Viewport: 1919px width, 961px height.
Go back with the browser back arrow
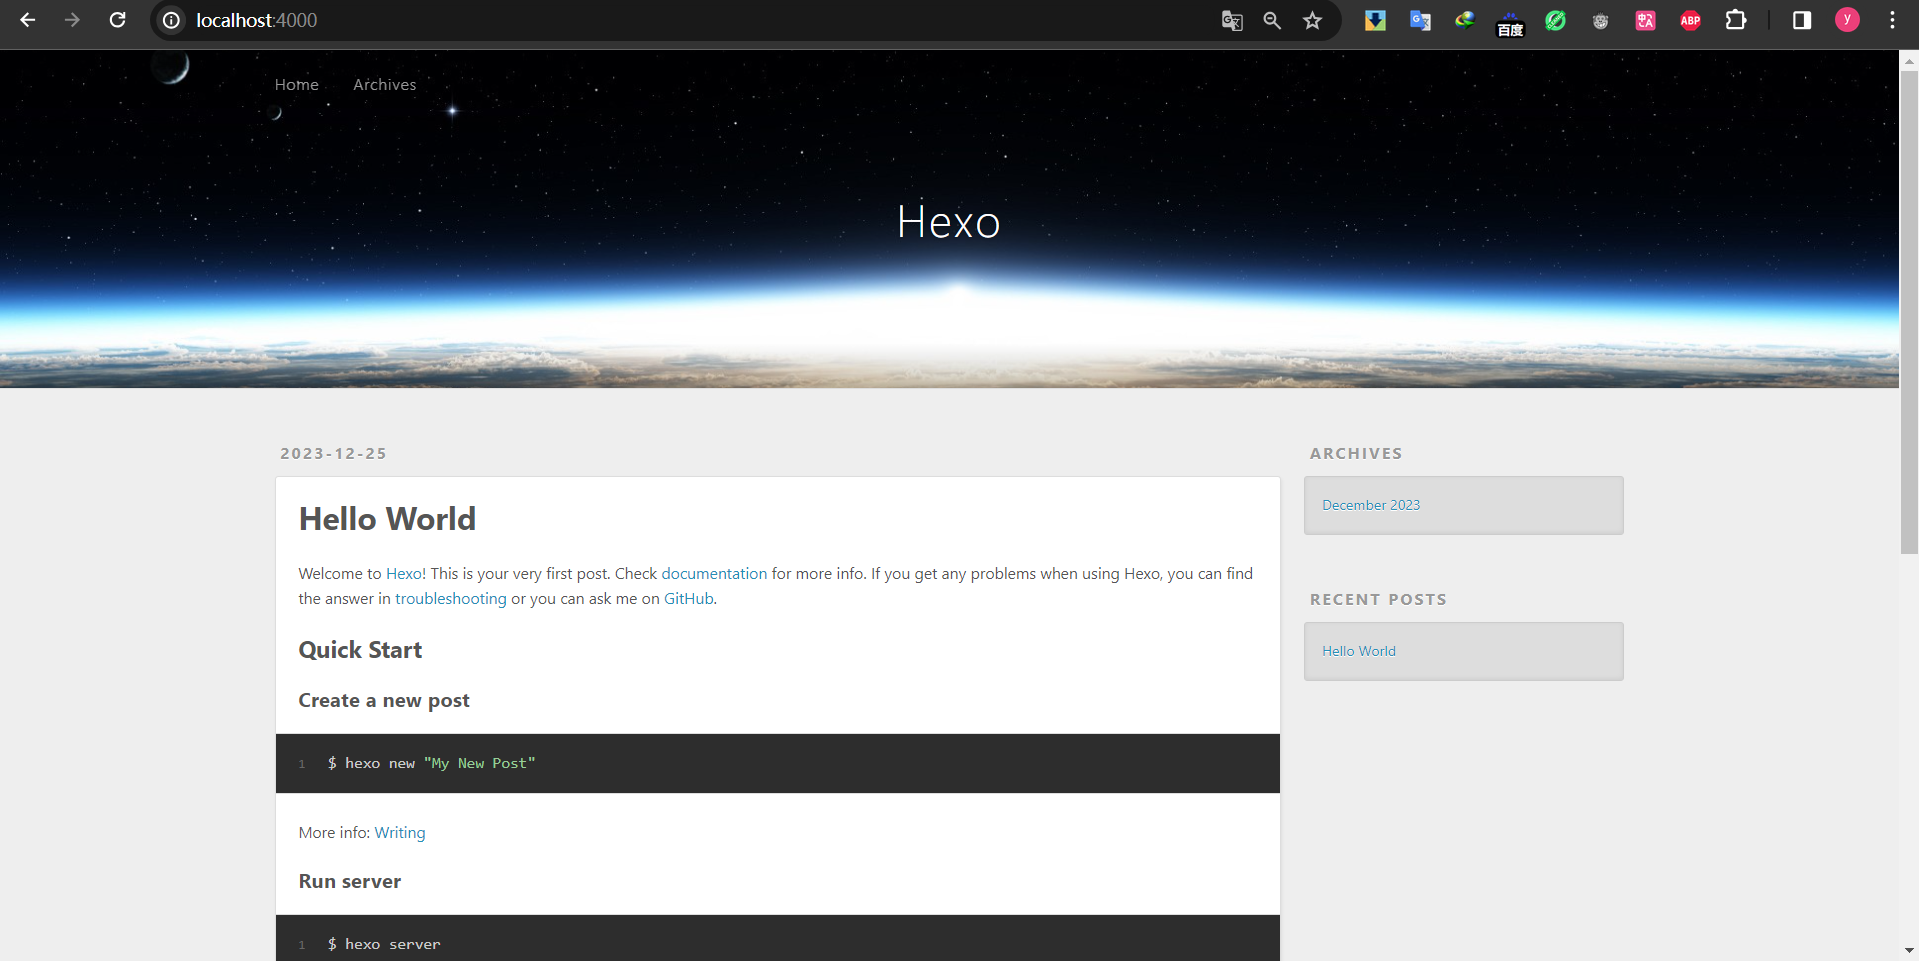point(27,20)
